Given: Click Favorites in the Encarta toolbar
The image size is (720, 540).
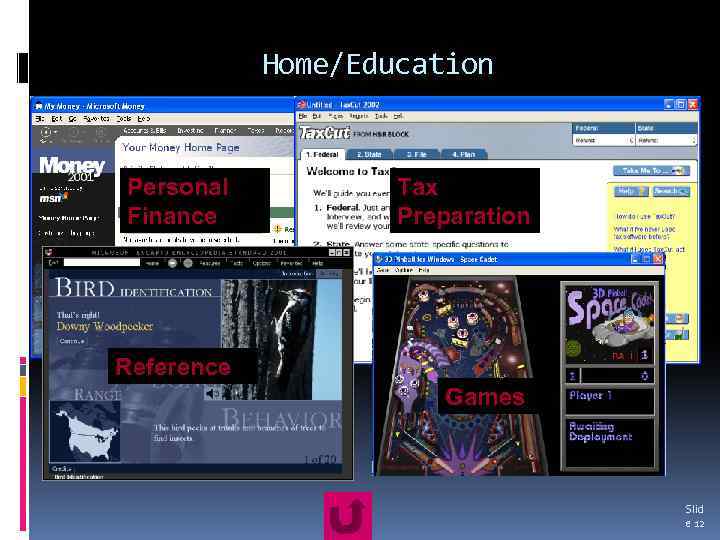Looking at the screenshot, I should point(291,263).
